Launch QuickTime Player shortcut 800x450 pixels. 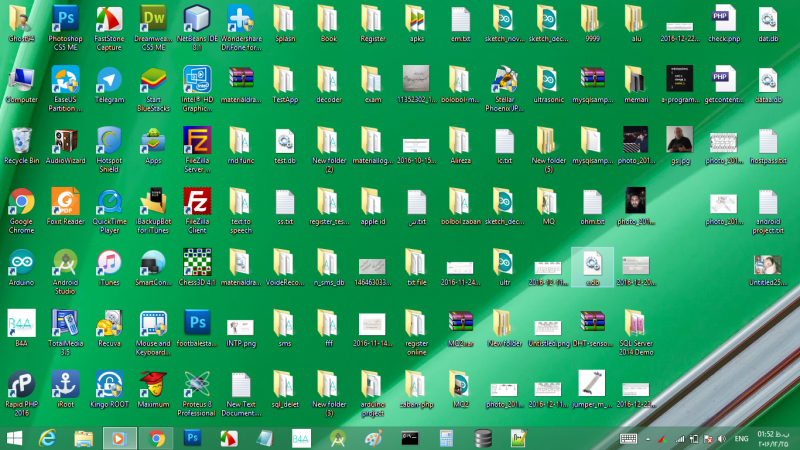[109, 211]
